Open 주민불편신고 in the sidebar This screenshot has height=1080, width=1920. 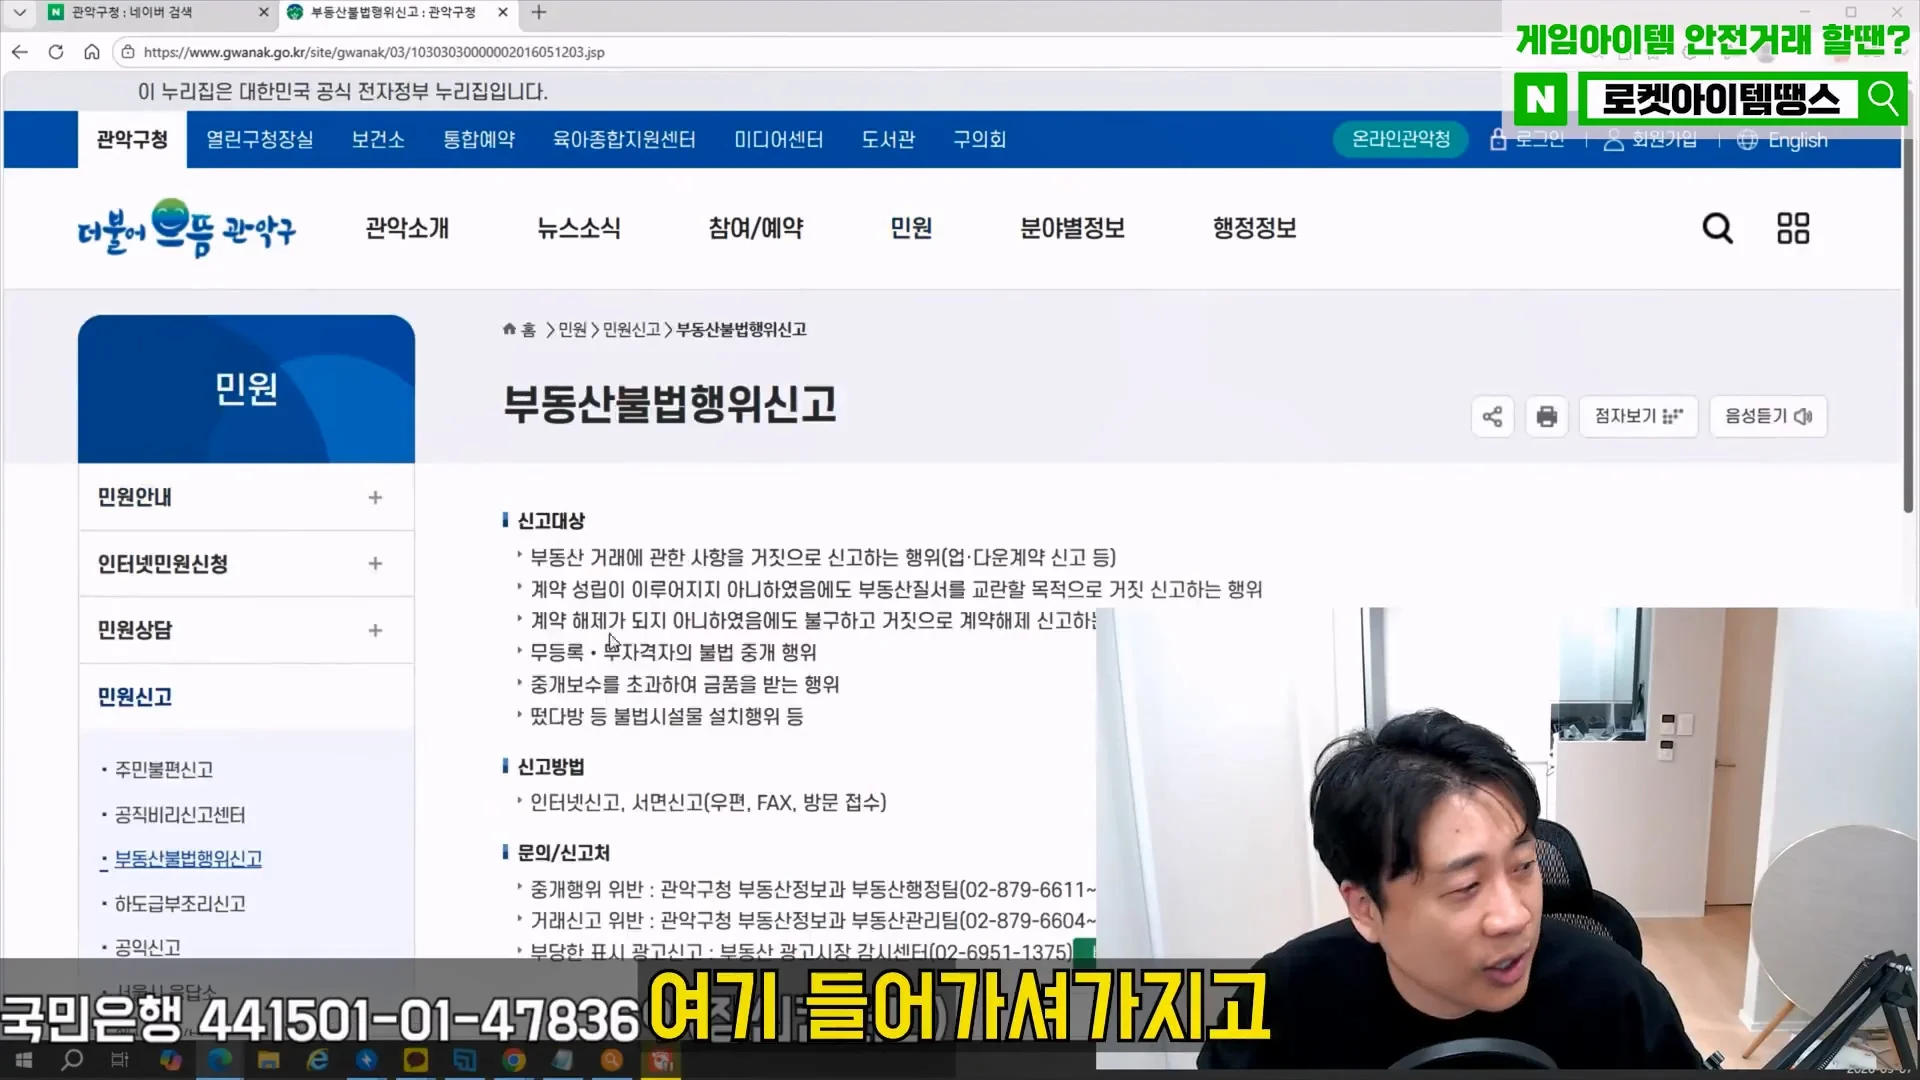click(164, 770)
